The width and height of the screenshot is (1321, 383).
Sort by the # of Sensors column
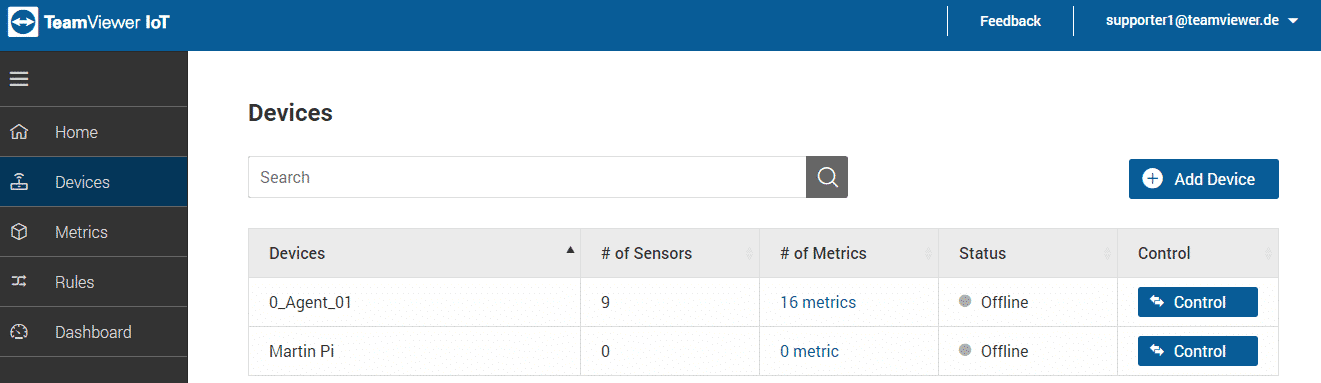point(670,253)
